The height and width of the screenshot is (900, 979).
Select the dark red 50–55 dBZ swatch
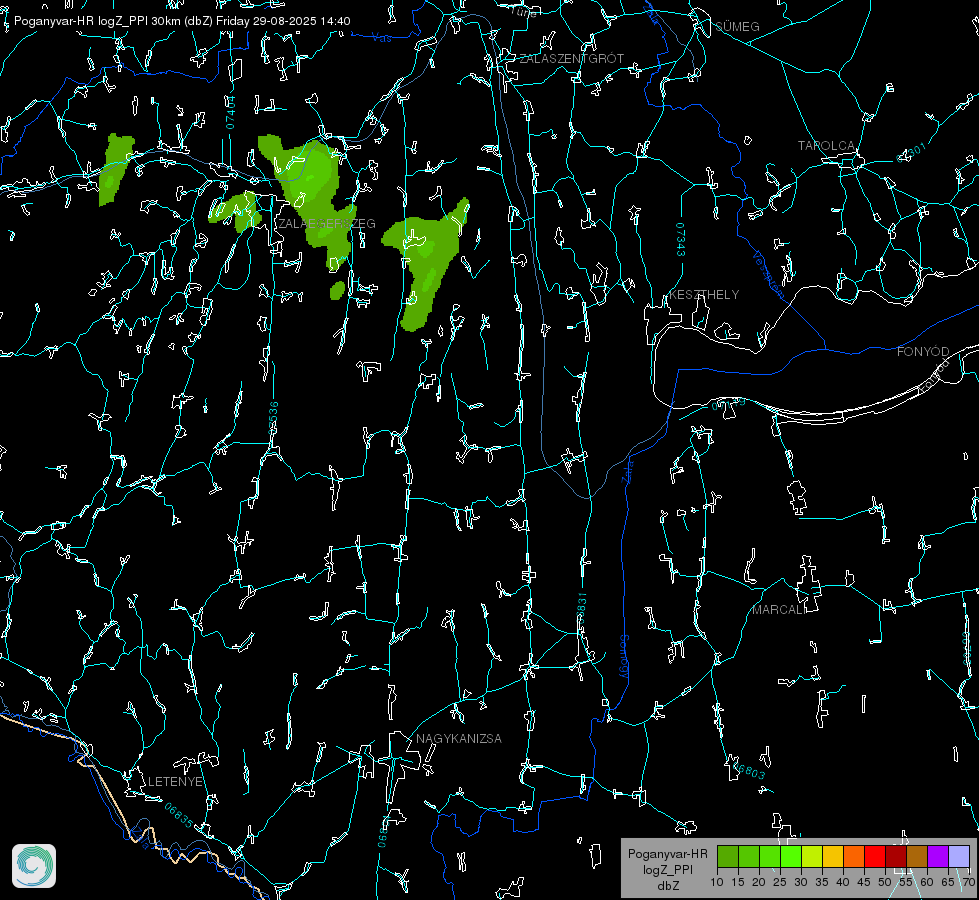coord(896,856)
